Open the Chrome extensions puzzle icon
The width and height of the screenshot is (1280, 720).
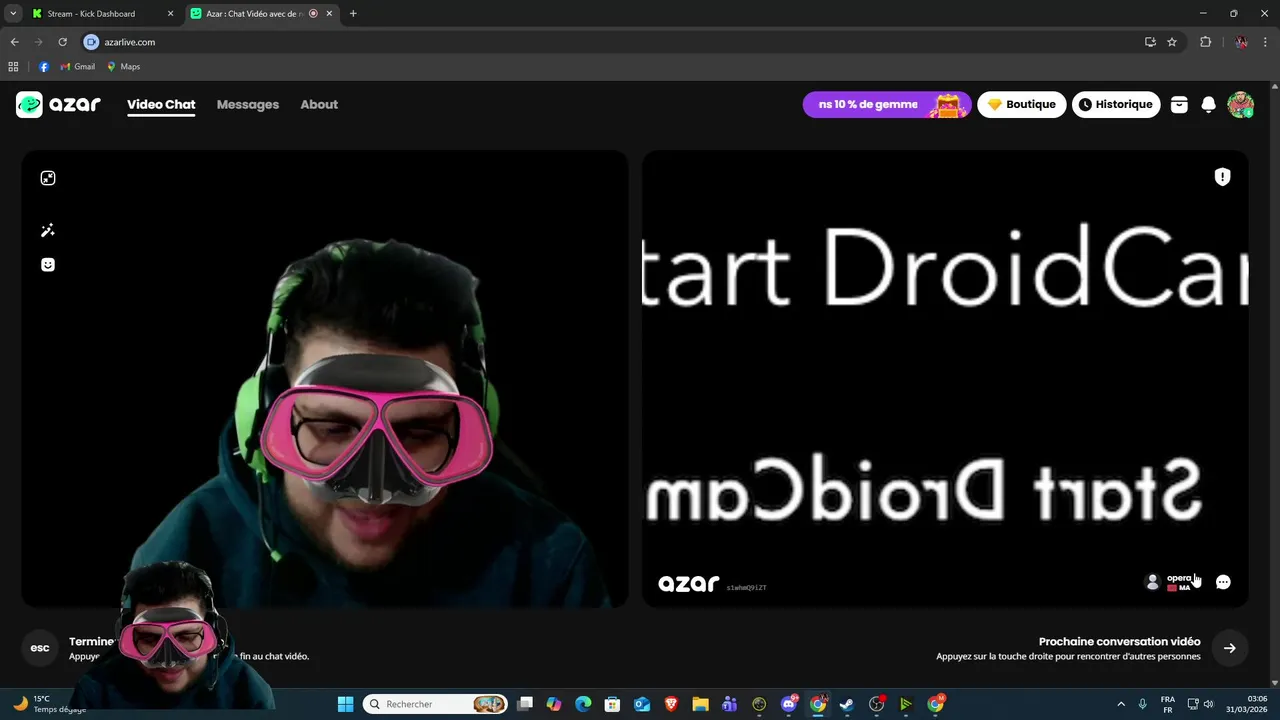click(1205, 42)
